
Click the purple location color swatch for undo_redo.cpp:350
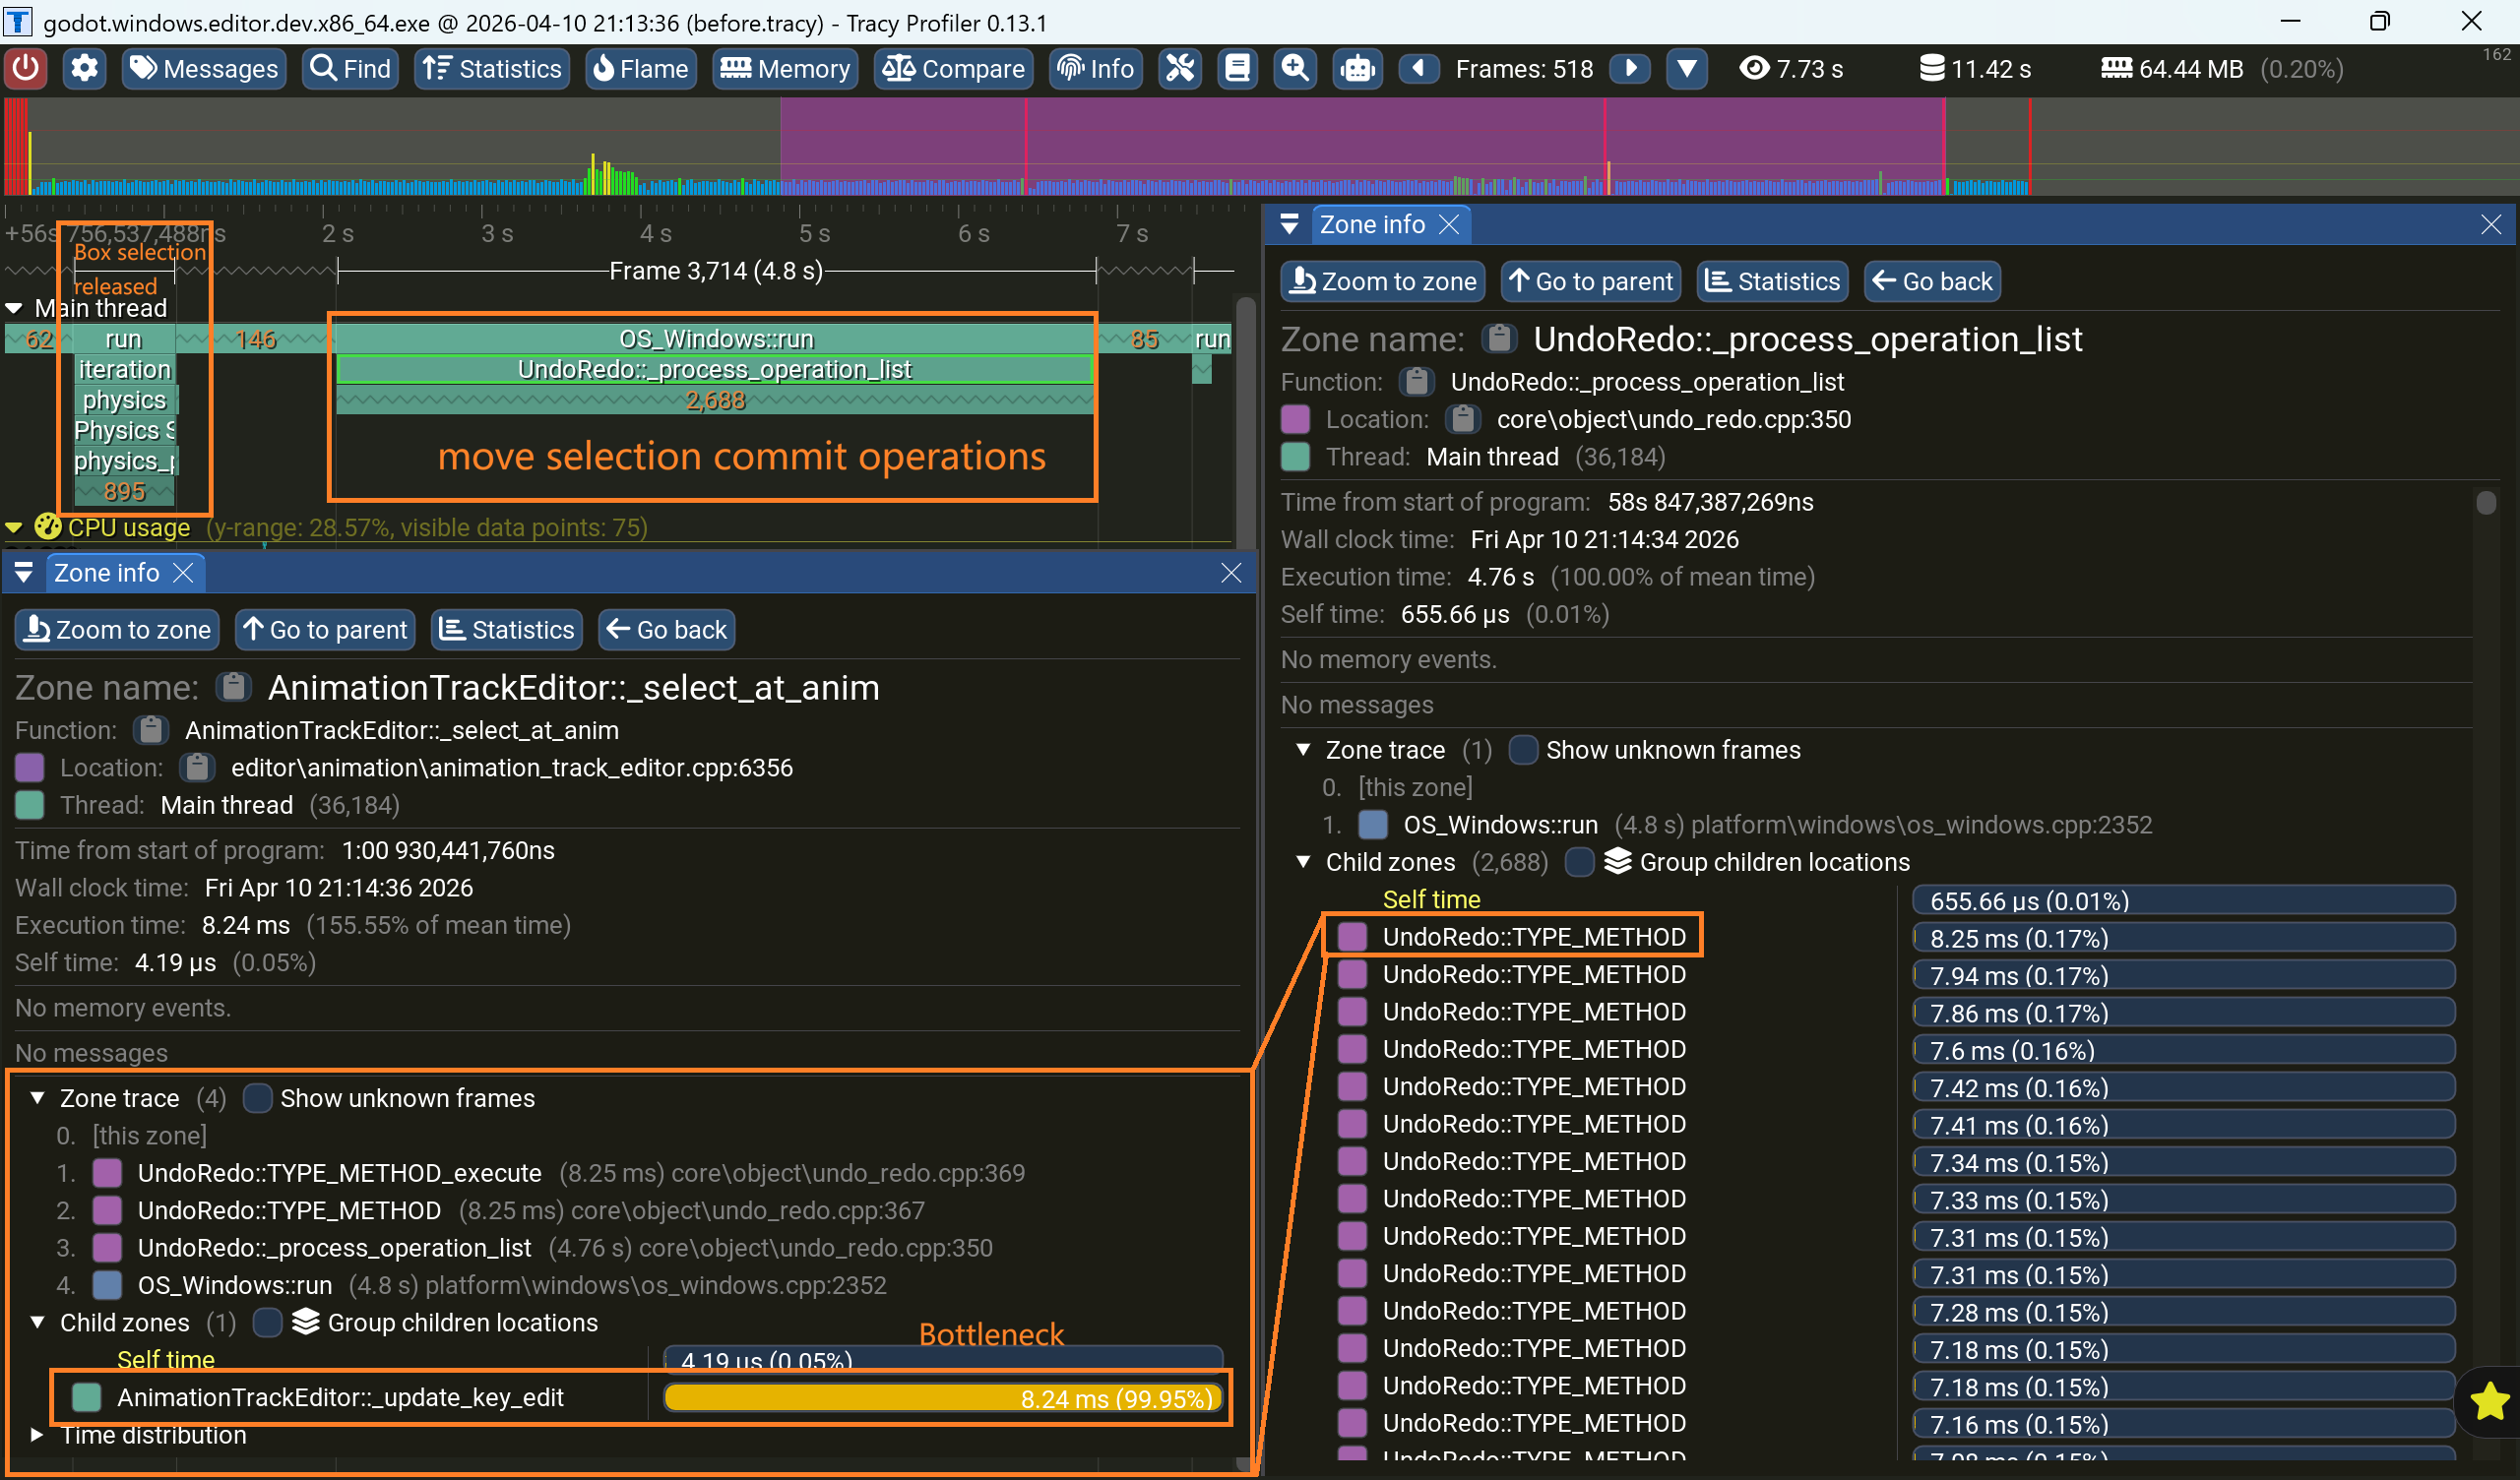coord(1295,420)
